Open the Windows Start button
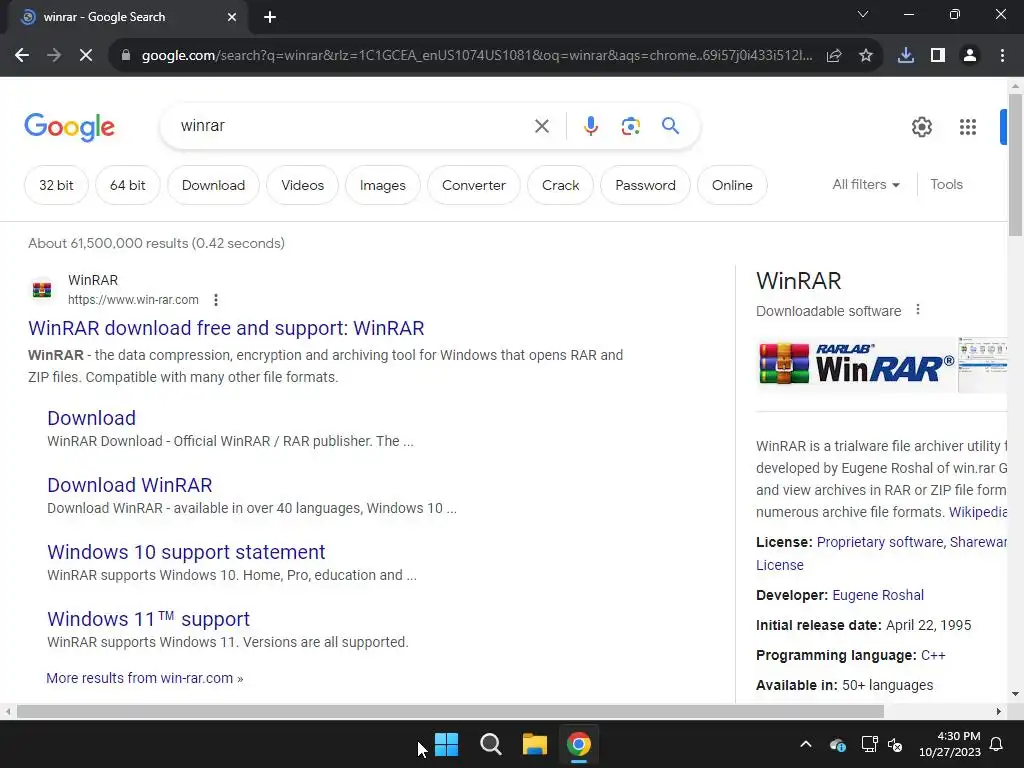Viewport: 1024px width, 768px height. 447,744
